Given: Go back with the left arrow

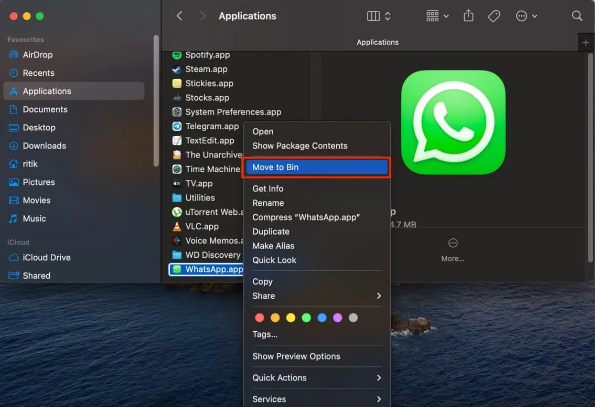Looking at the screenshot, I should point(179,16).
